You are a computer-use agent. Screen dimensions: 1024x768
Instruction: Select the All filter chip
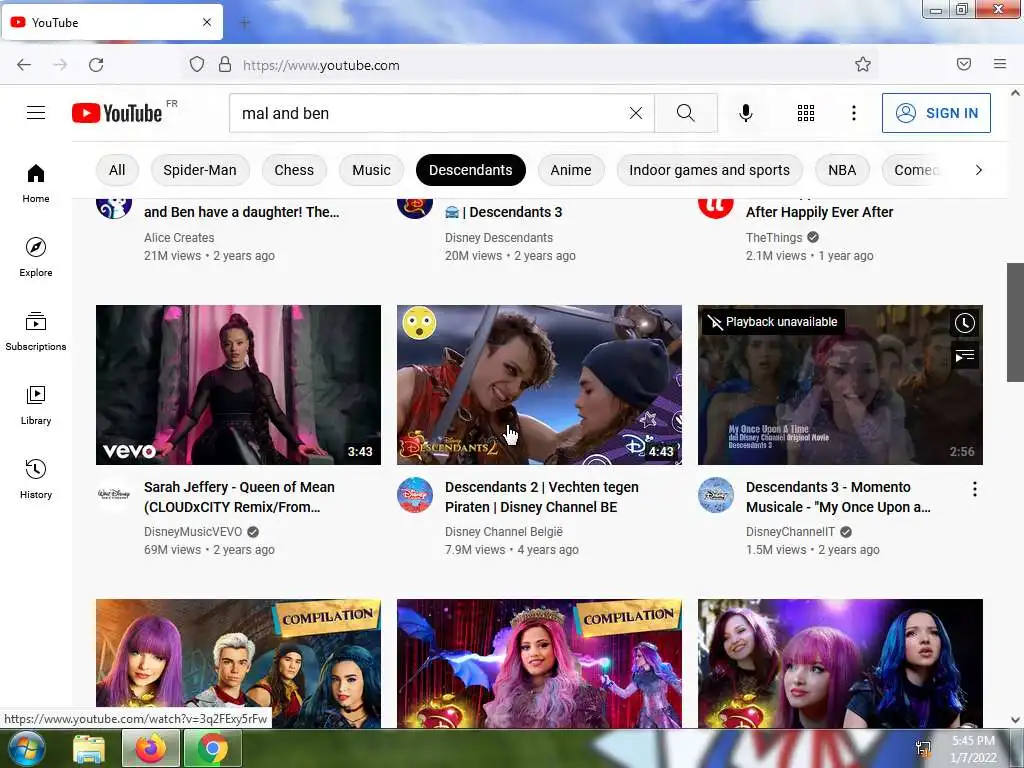tap(117, 170)
